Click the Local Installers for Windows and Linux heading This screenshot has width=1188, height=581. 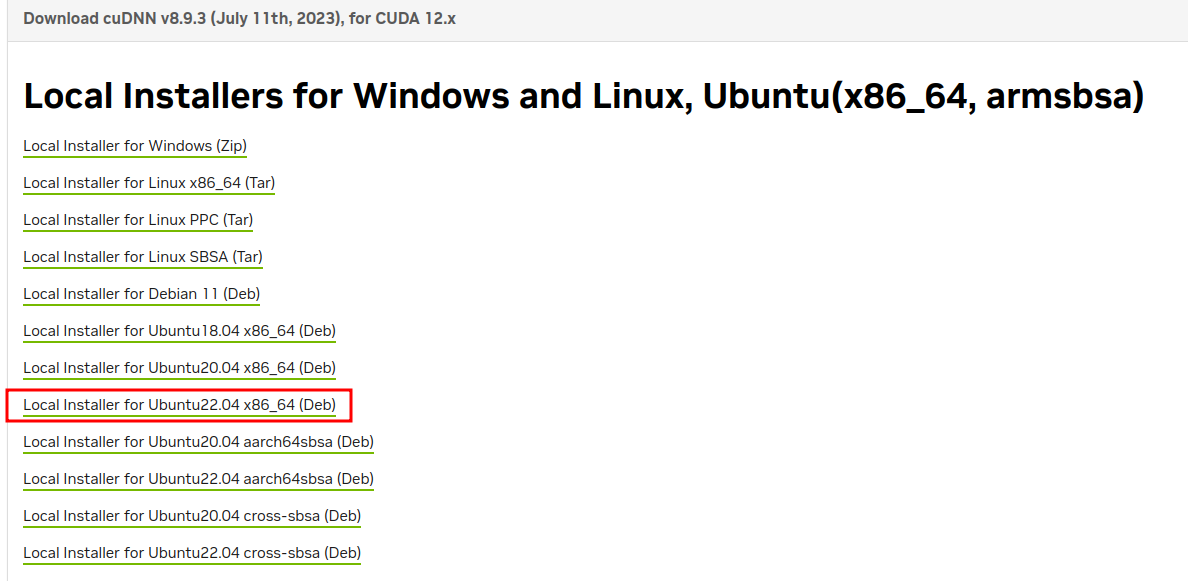[x=583, y=96]
